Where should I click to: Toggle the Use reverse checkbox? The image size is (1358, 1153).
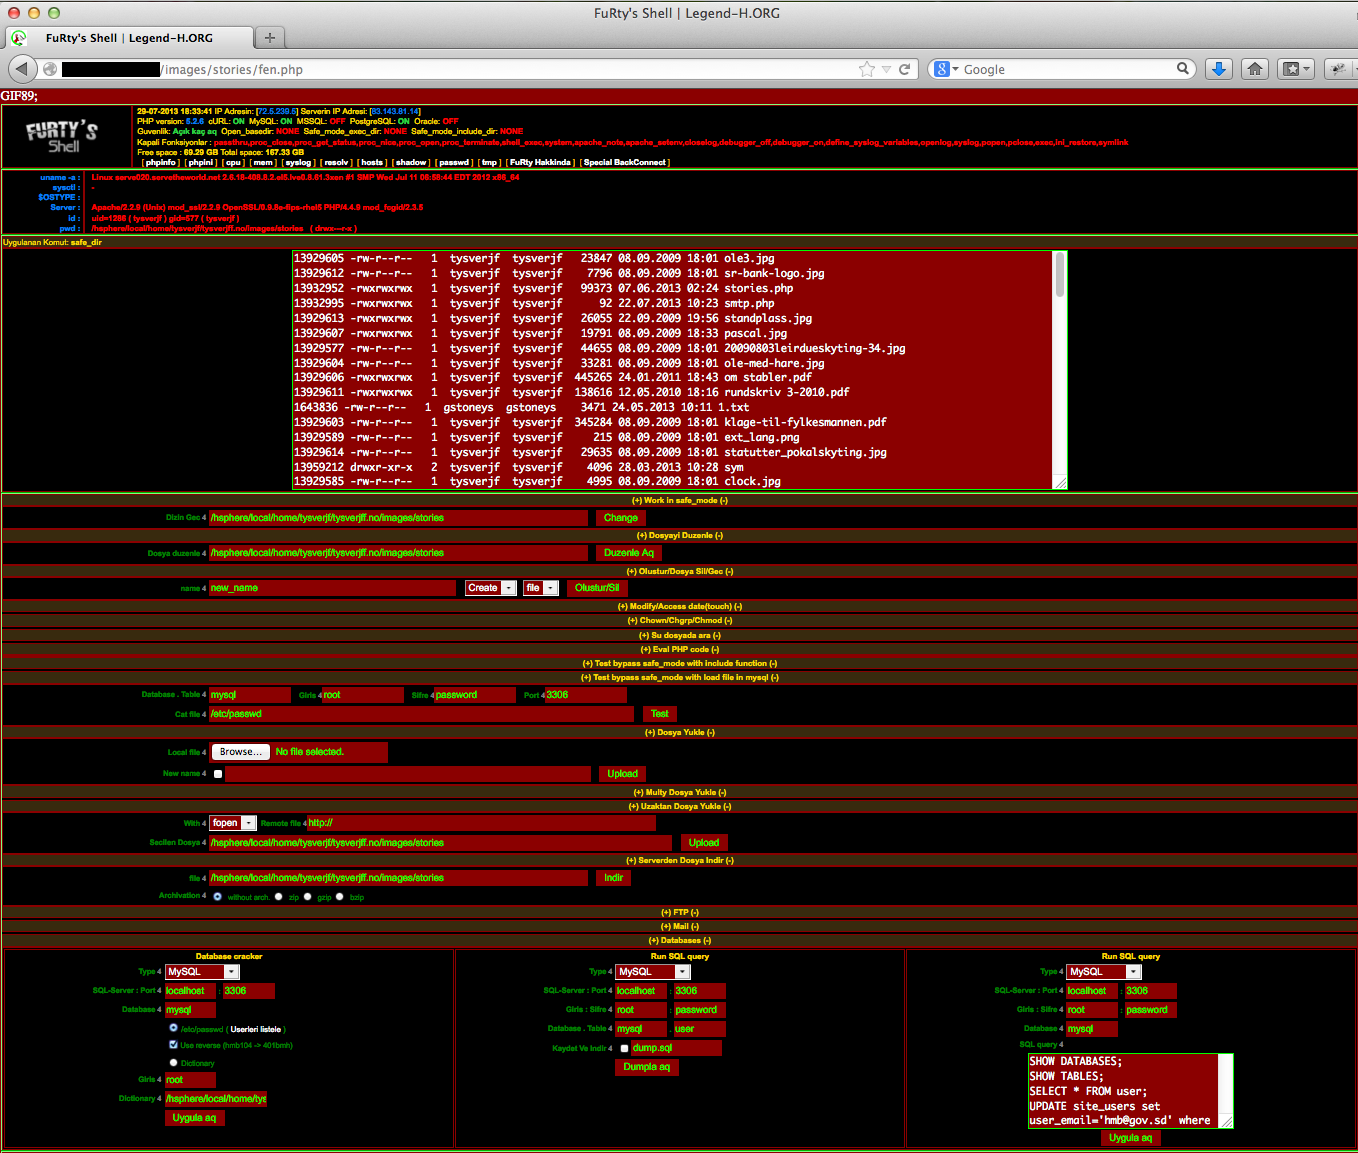174,1045
